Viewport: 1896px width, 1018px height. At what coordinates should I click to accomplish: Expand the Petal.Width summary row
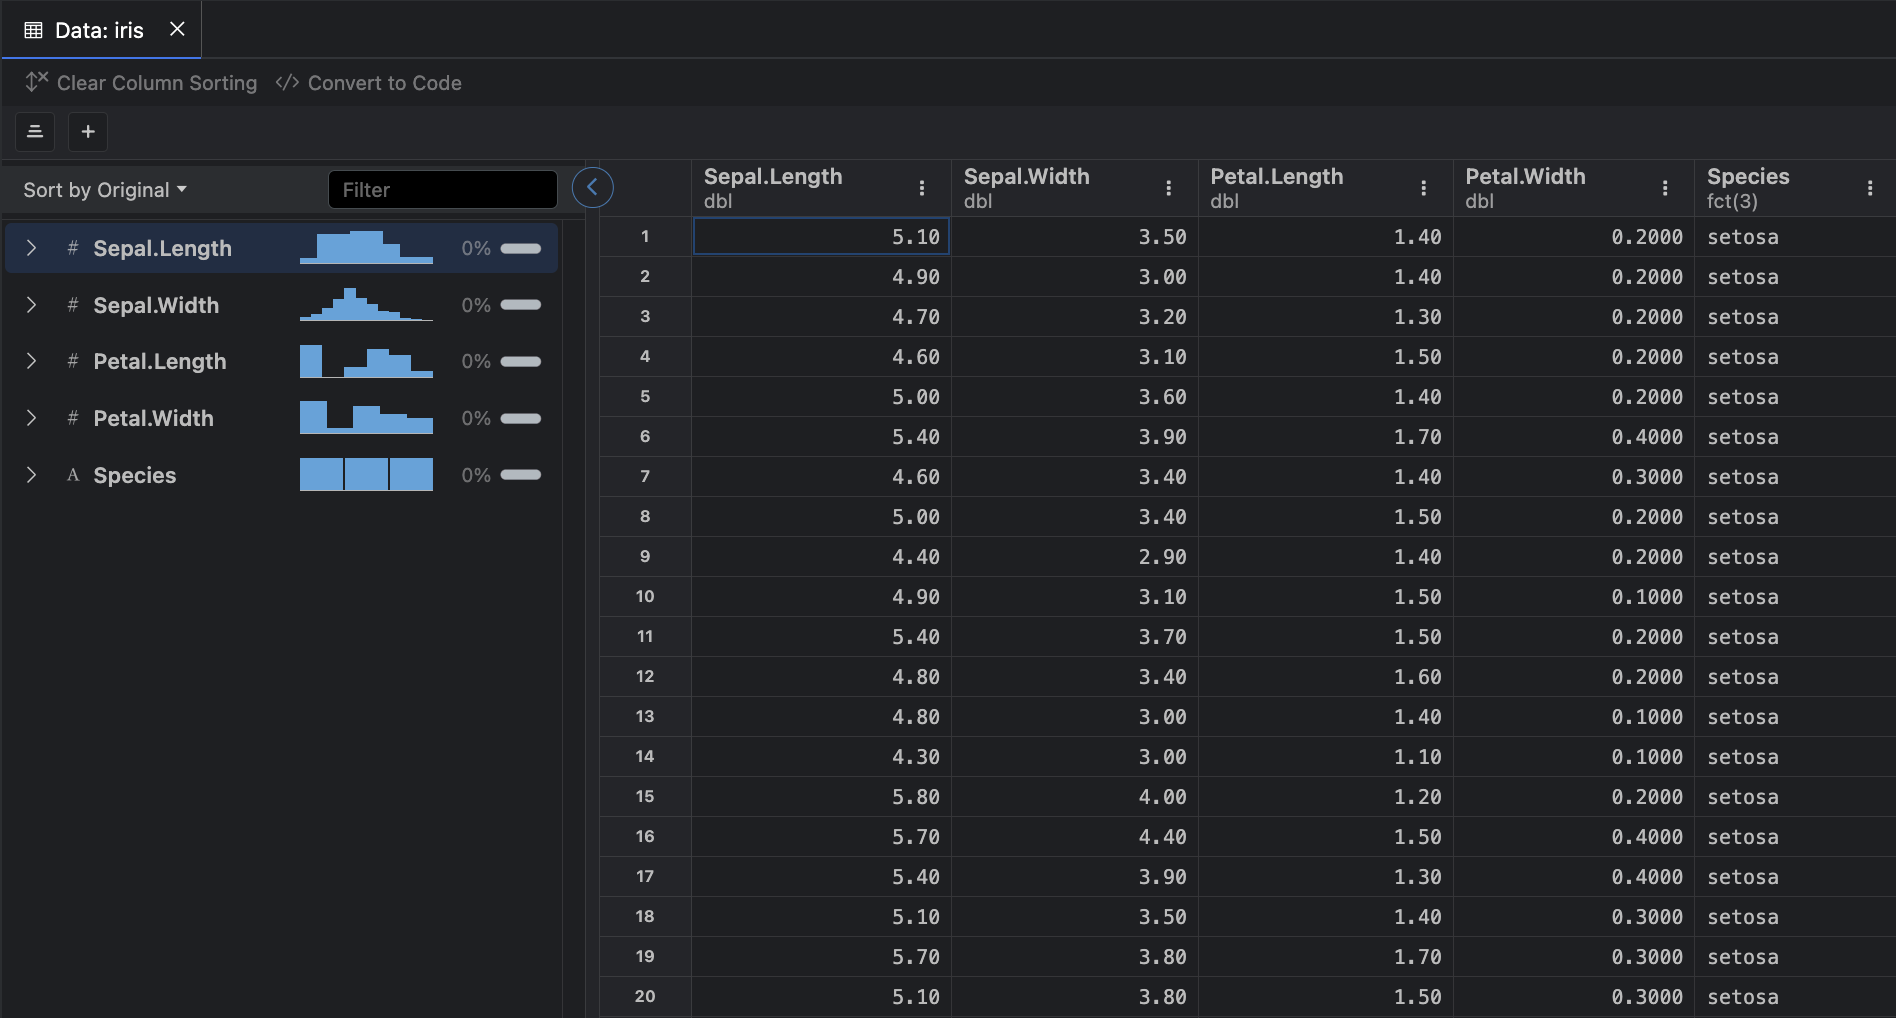click(x=32, y=418)
